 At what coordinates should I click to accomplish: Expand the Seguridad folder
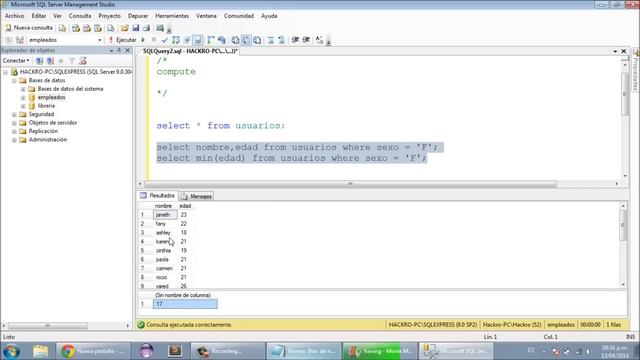click(x=14, y=115)
